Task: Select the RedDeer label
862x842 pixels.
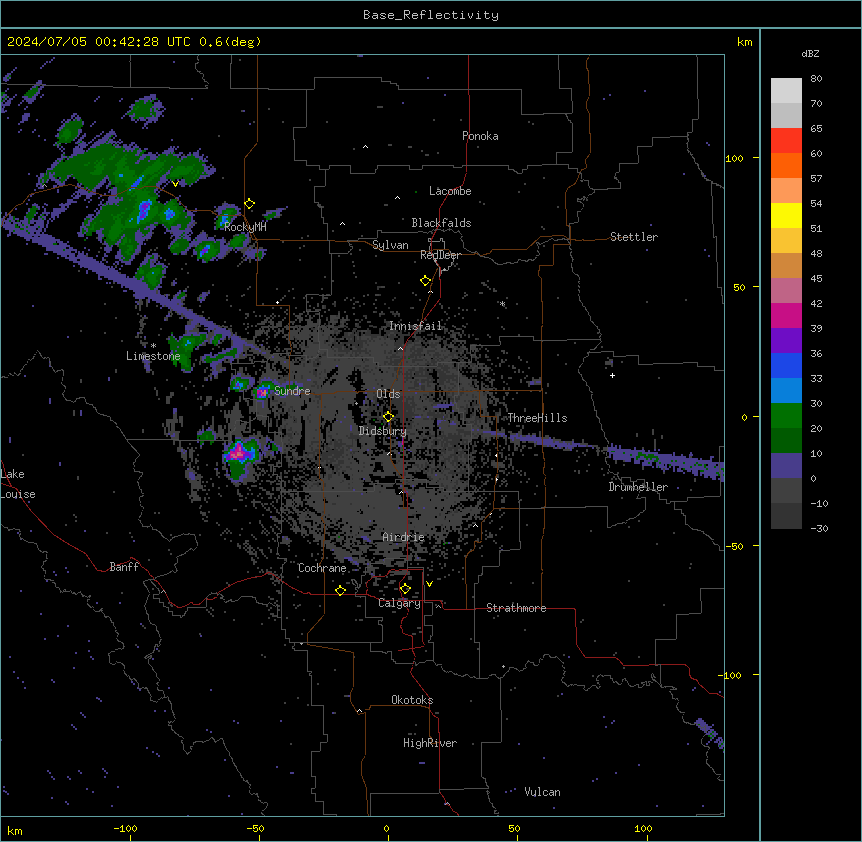Action: point(440,256)
